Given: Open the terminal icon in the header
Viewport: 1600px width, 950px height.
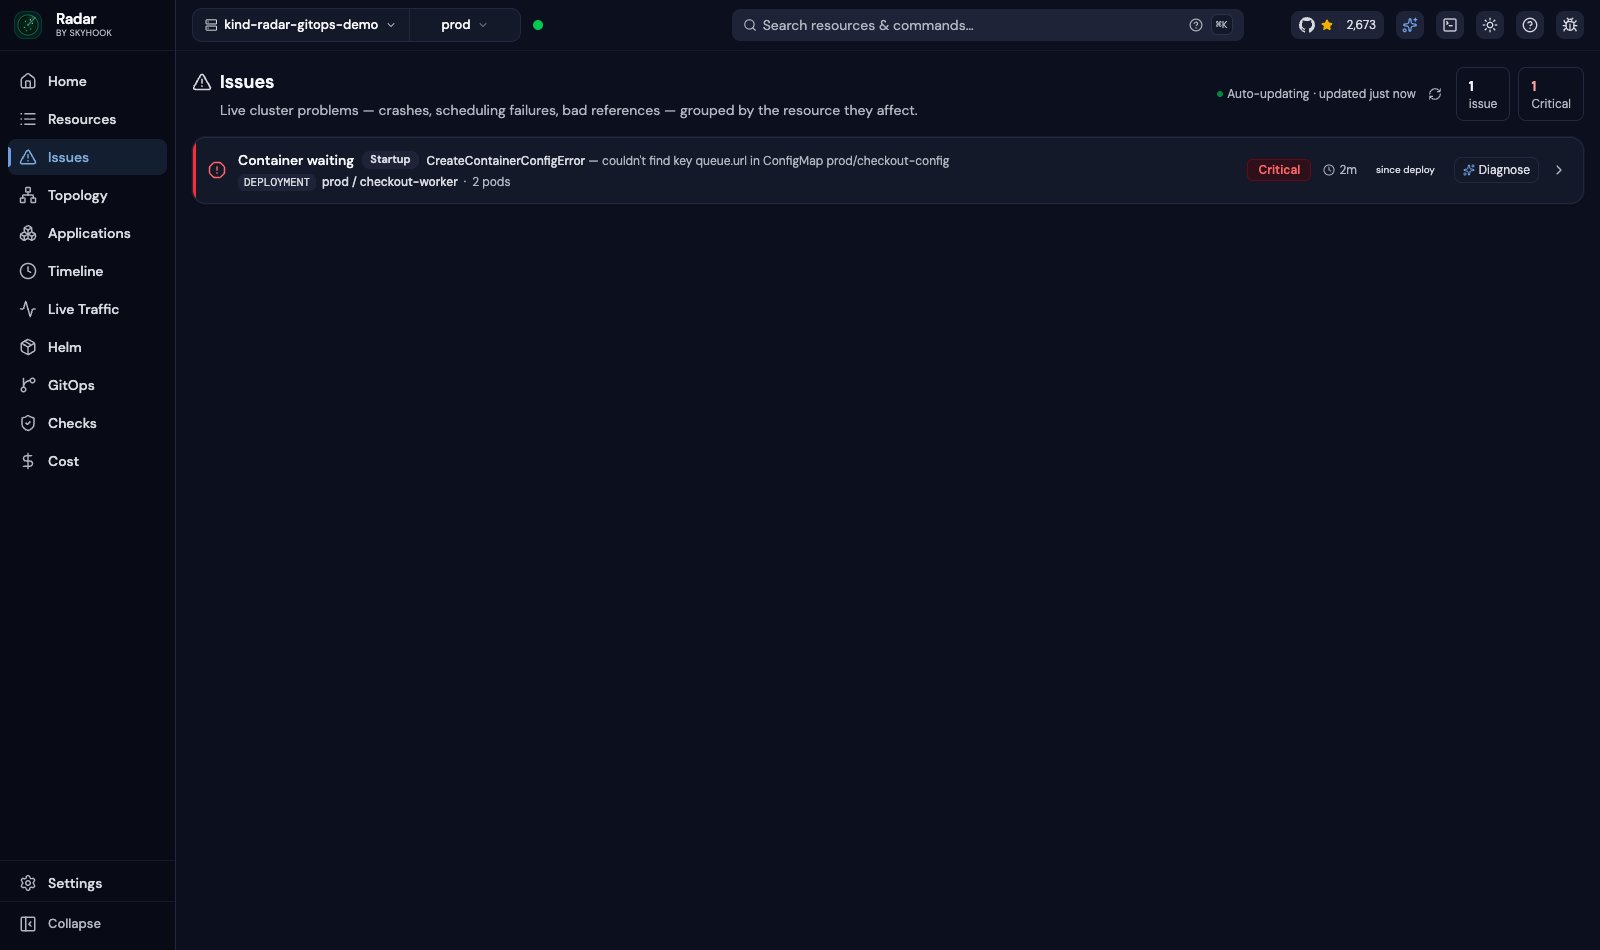Looking at the screenshot, I should pyautogui.click(x=1450, y=25).
